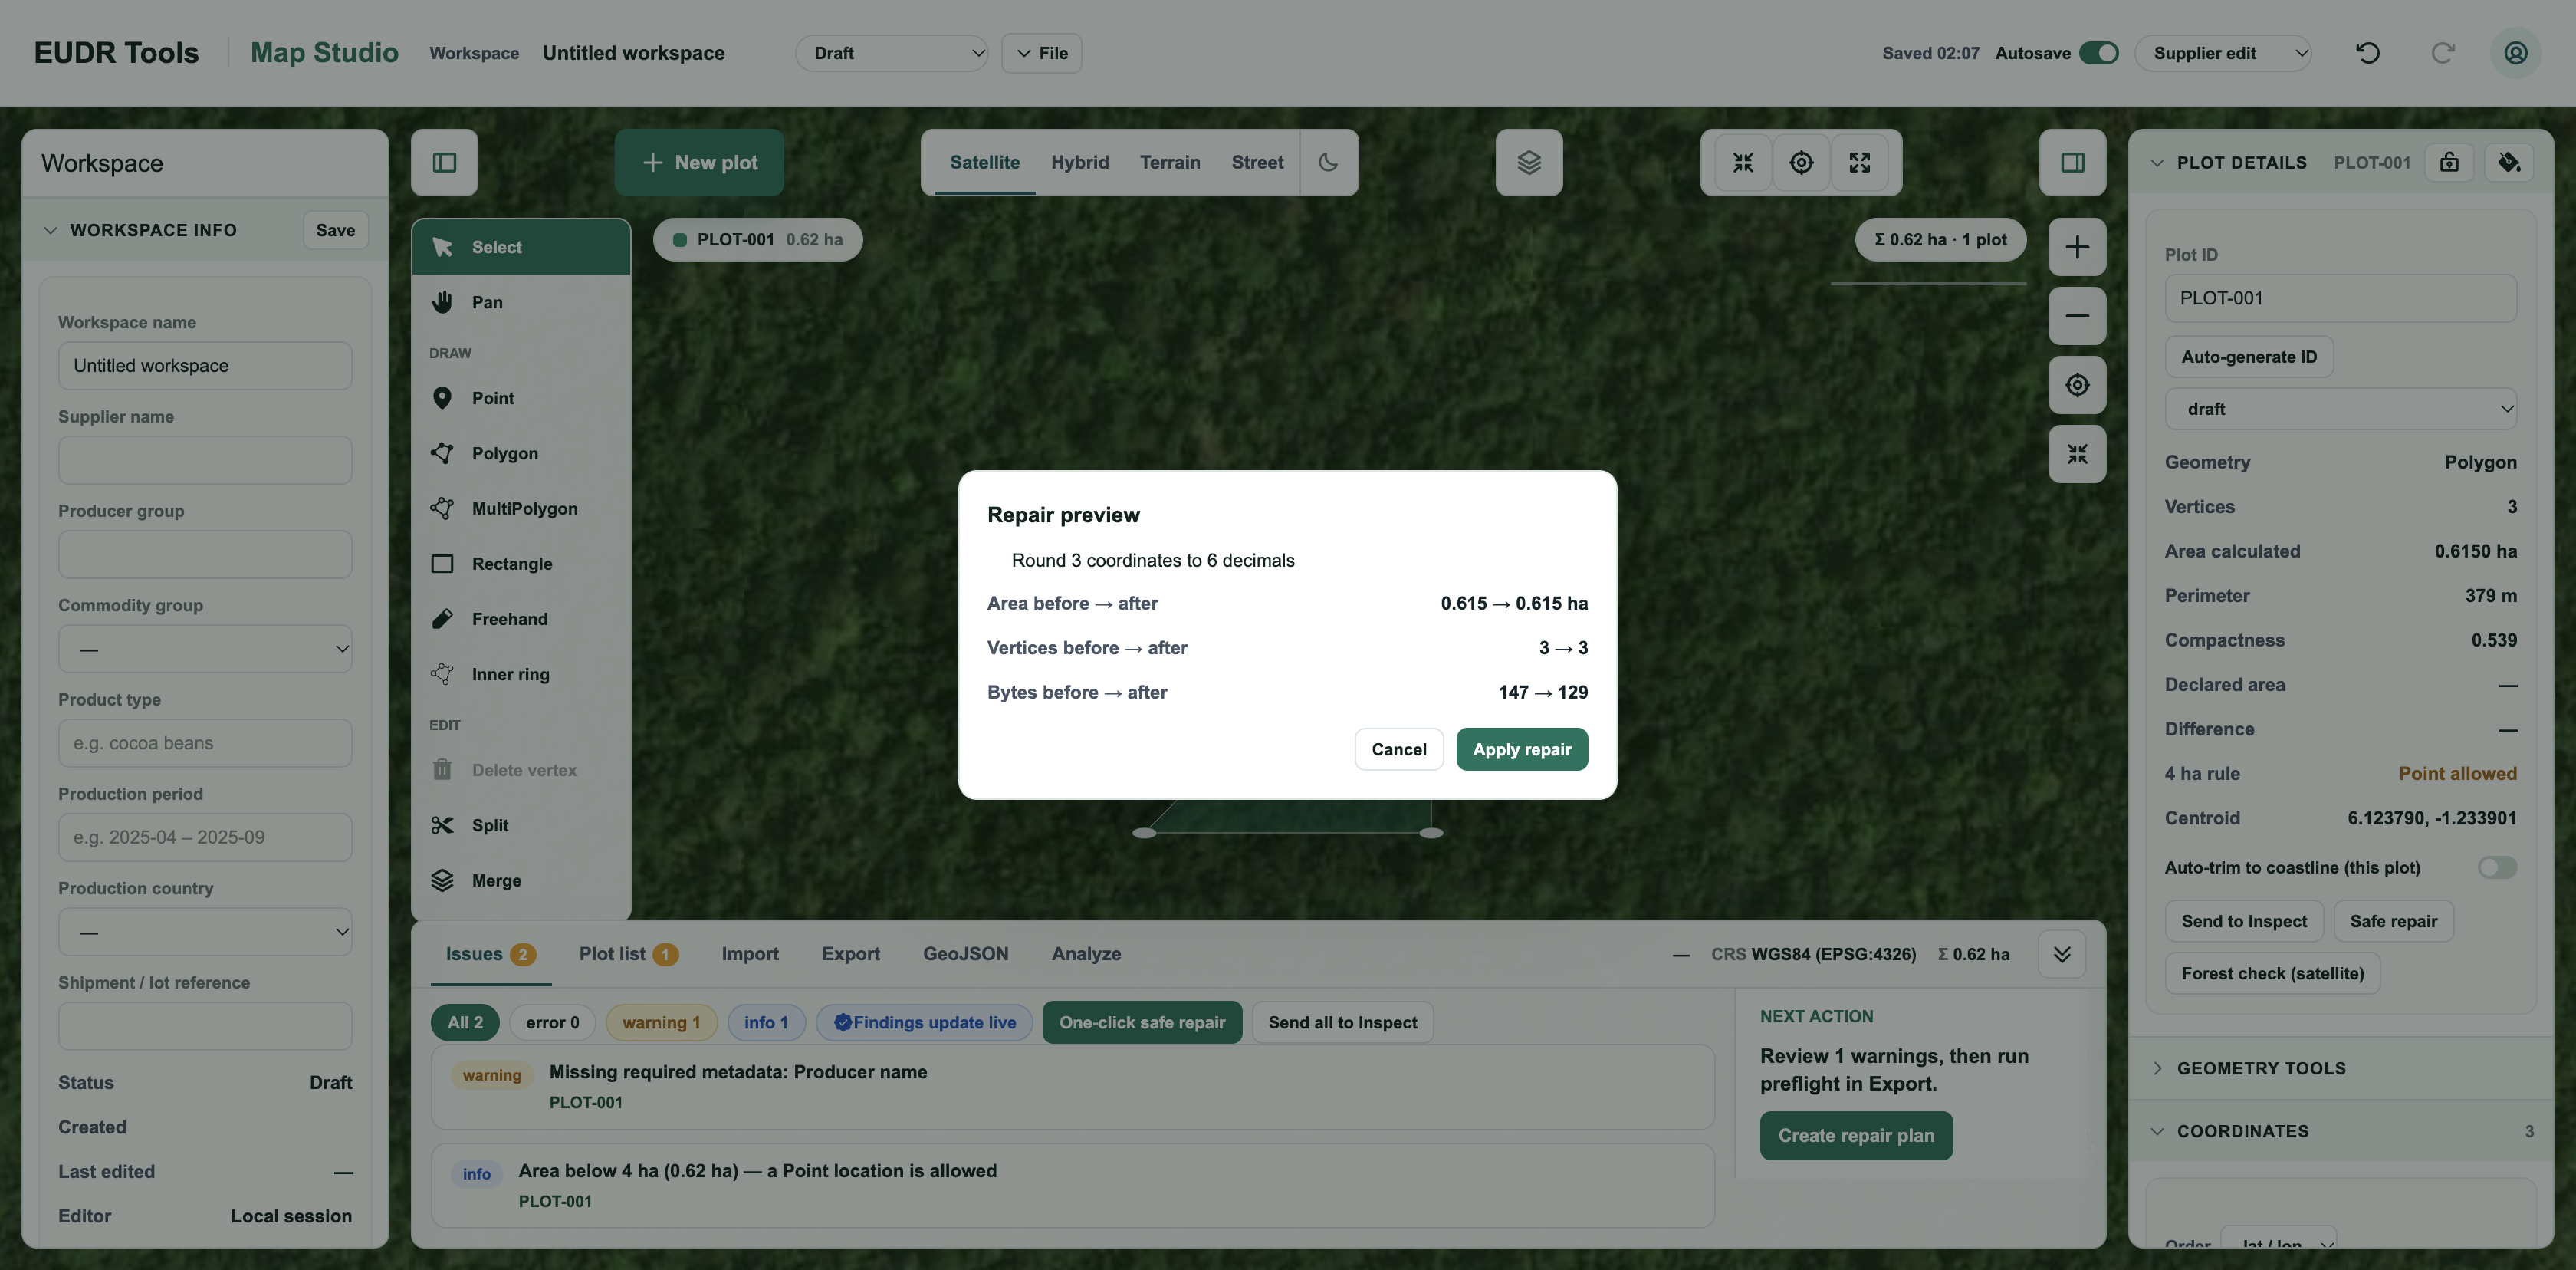Image resolution: width=2576 pixels, height=1270 pixels.
Task: Click the fullscreen expand icon in top toolbar
Action: pos(1859,162)
